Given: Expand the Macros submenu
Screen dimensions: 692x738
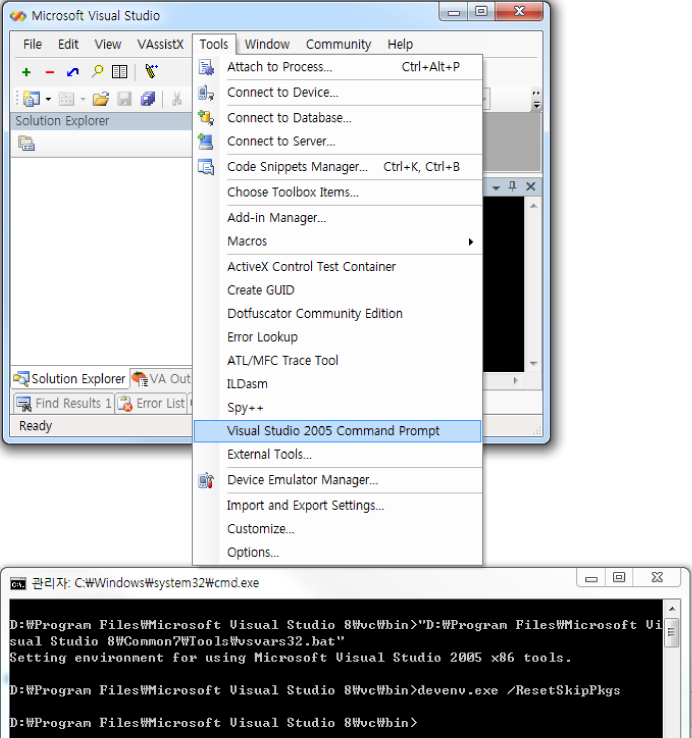Looking at the screenshot, I should [338, 241].
